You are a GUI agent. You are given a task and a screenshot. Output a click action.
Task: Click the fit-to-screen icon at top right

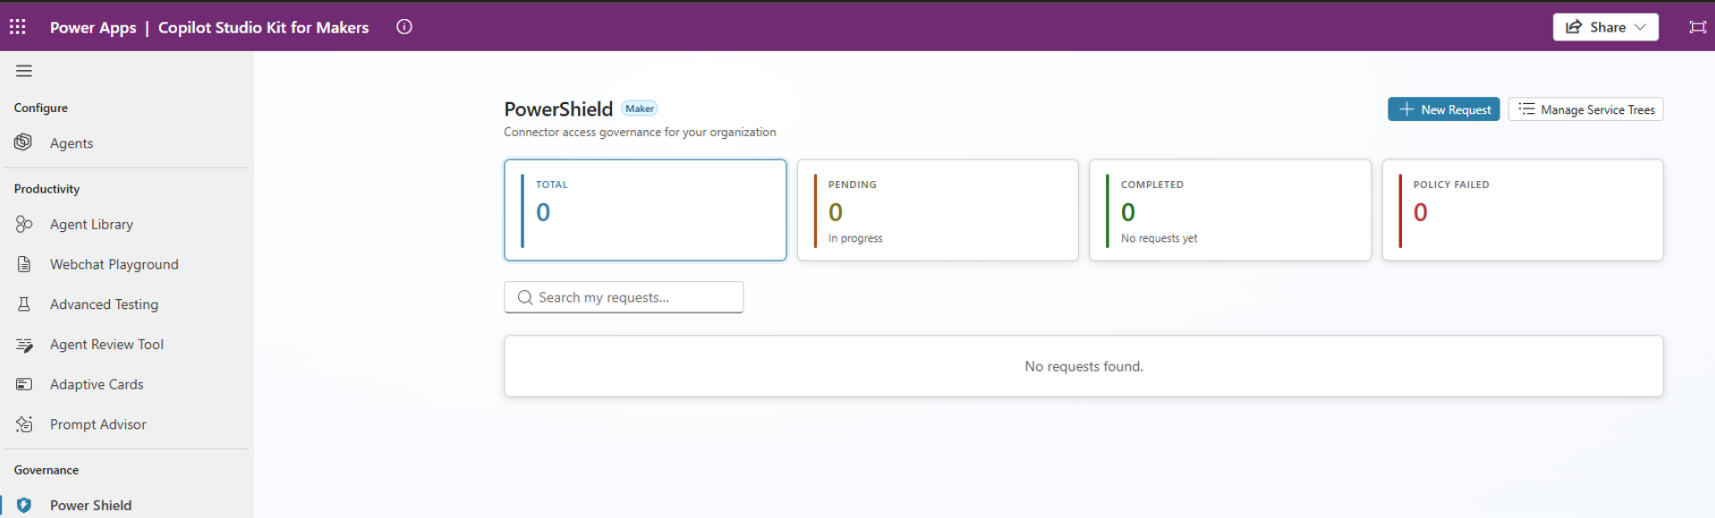(x=1697, y=27)
